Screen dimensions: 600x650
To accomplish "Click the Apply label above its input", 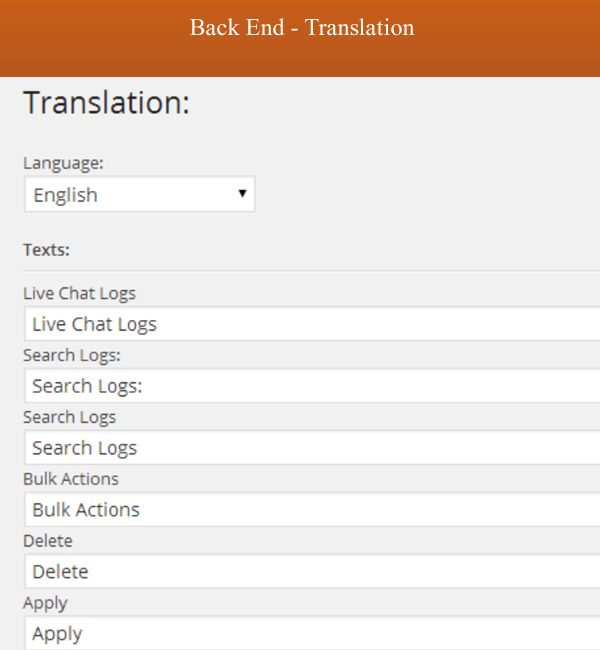I will click(45, 603).
